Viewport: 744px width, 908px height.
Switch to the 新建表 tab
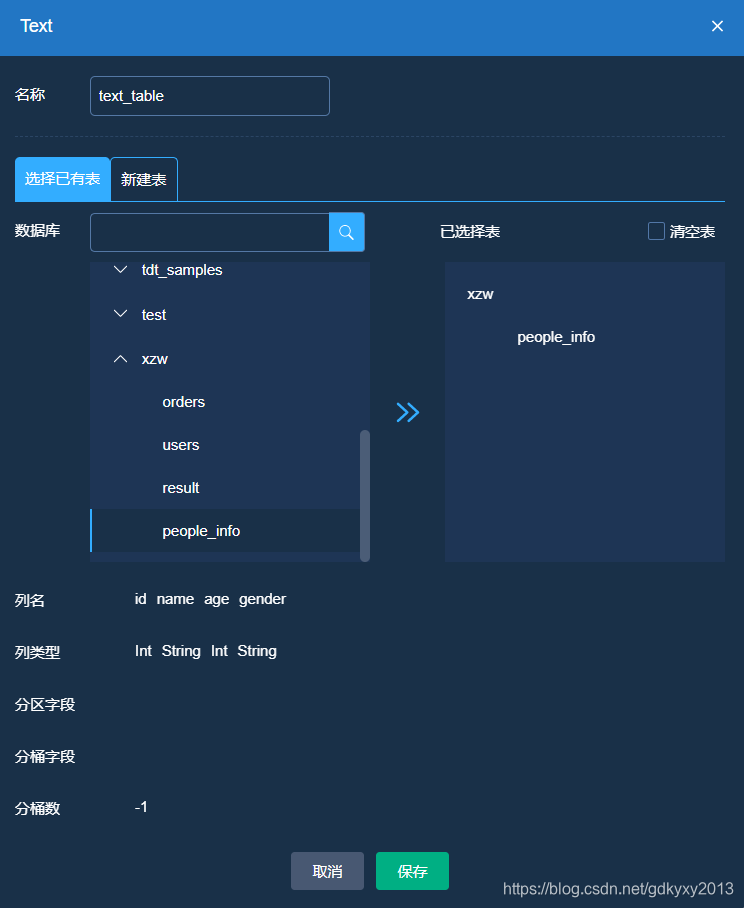(x=144, y=180)
